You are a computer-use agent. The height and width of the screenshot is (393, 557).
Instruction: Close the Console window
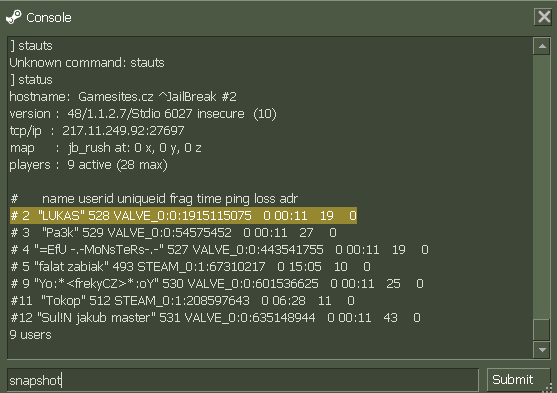(544, 17)
